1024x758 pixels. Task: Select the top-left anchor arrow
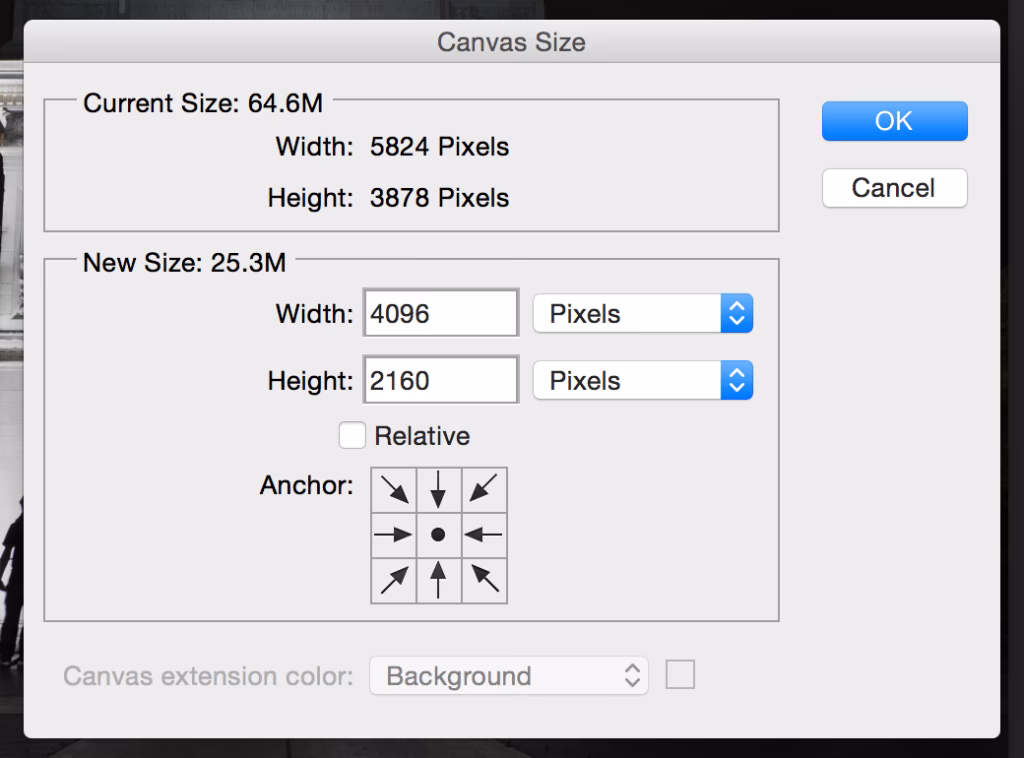coord(394,489)
